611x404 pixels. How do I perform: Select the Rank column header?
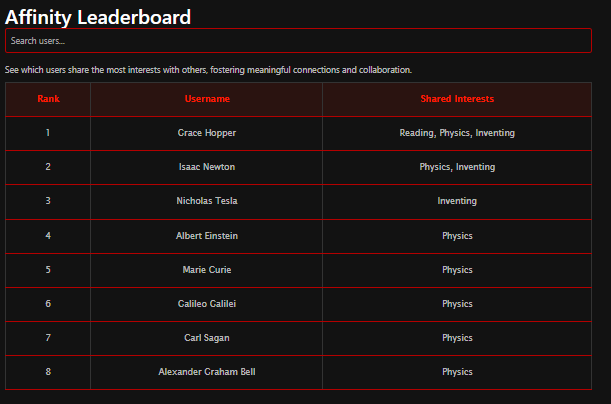(x=48, y=99)
